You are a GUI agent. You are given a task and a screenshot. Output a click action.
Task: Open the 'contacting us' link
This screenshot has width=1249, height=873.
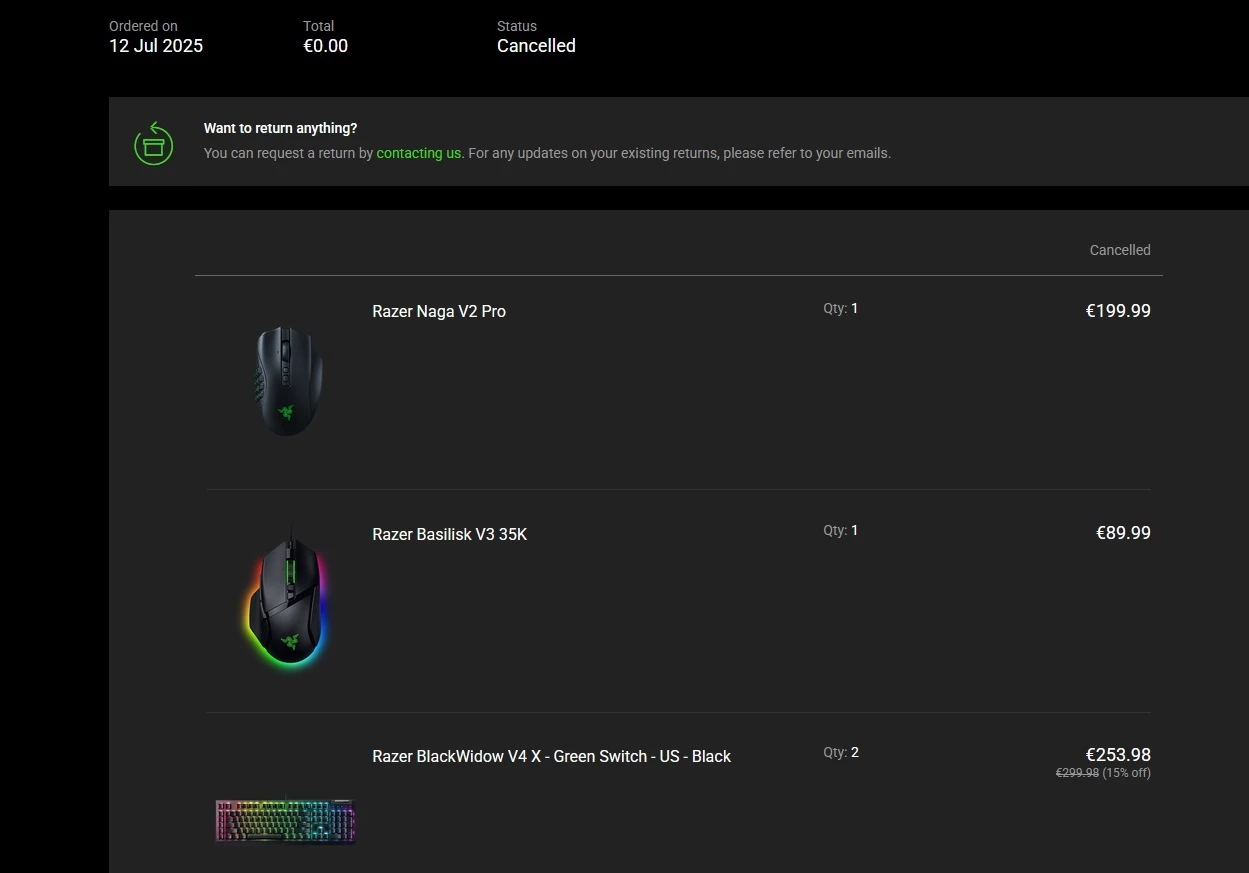tap(419, 153)
